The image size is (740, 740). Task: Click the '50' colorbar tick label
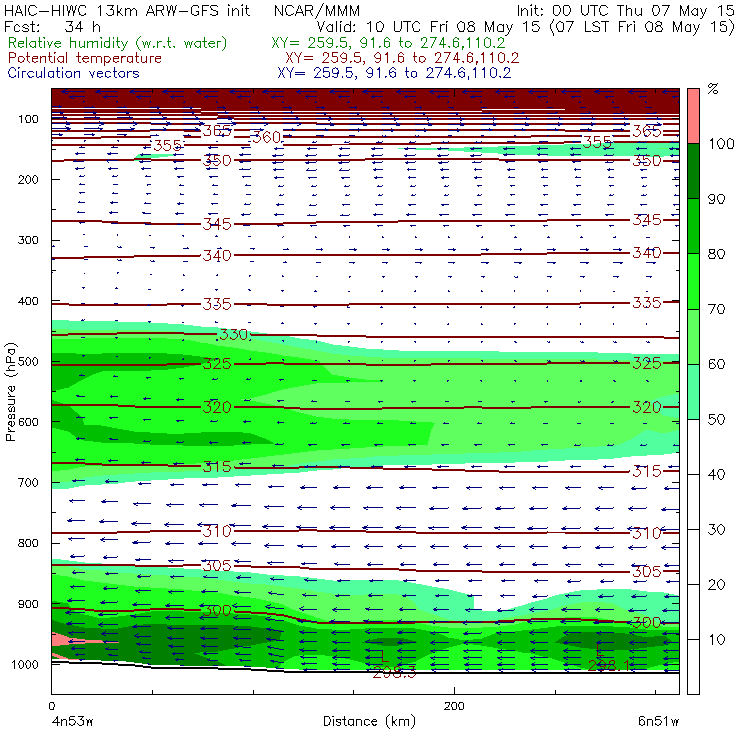(x=716, y=420)
